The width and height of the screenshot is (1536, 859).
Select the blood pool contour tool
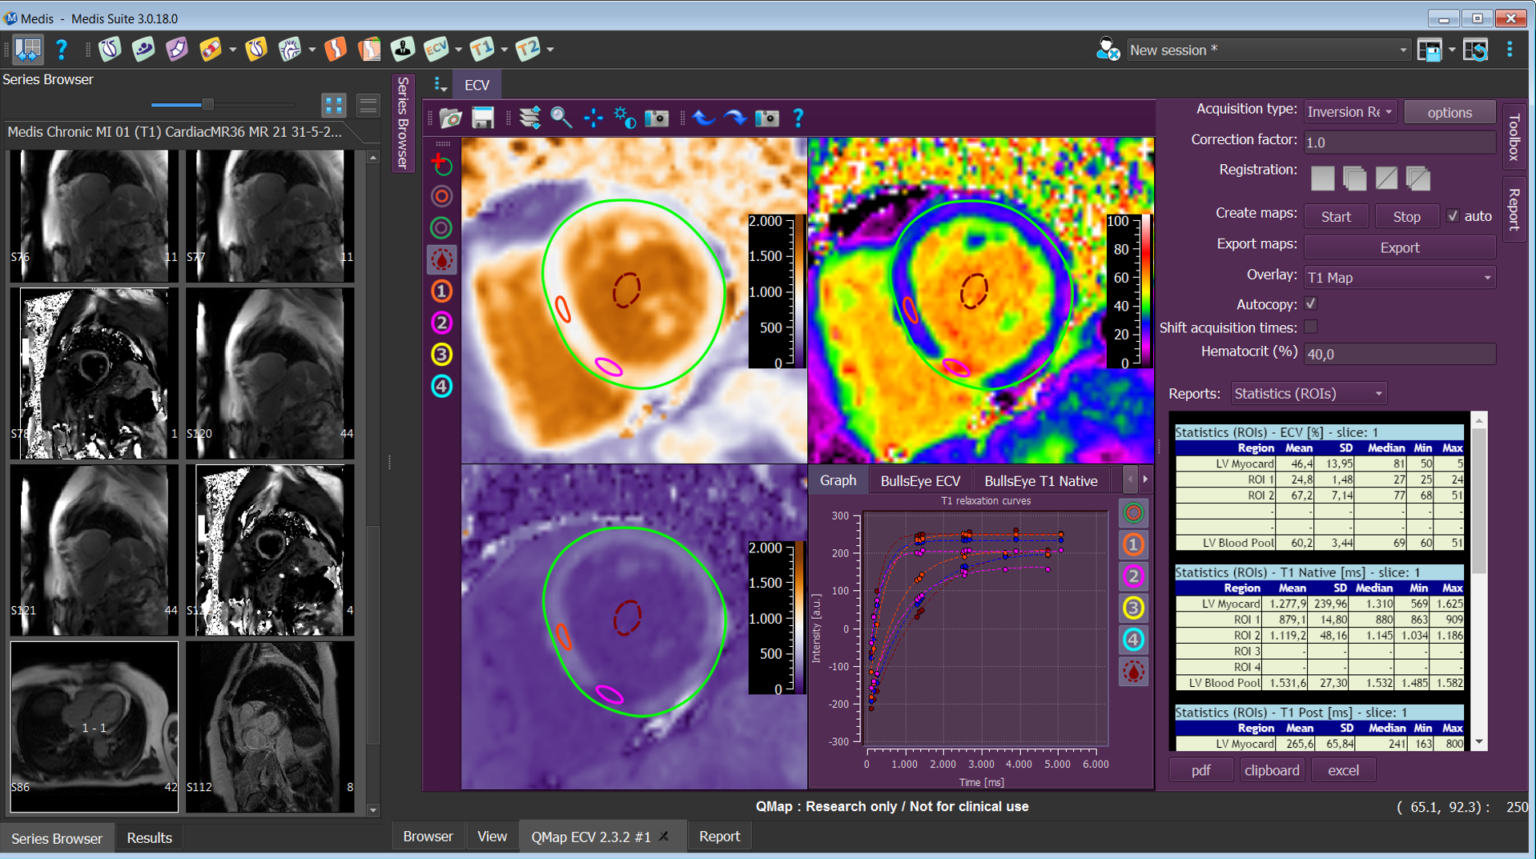441,260
